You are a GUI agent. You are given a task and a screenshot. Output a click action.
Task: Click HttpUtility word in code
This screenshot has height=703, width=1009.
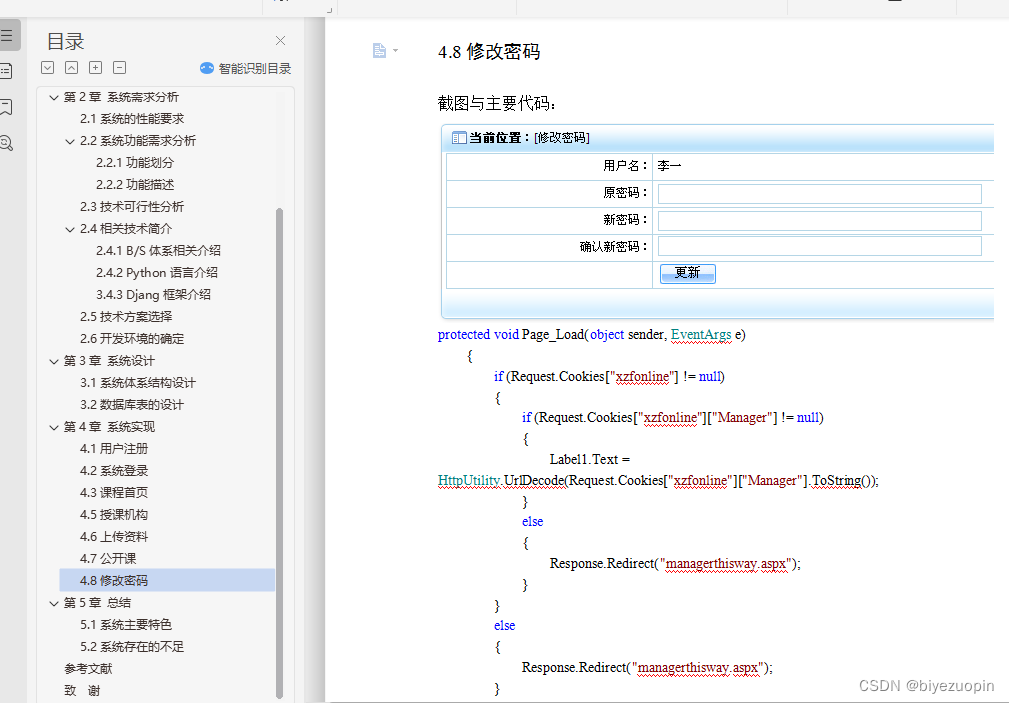coord(468,480)
